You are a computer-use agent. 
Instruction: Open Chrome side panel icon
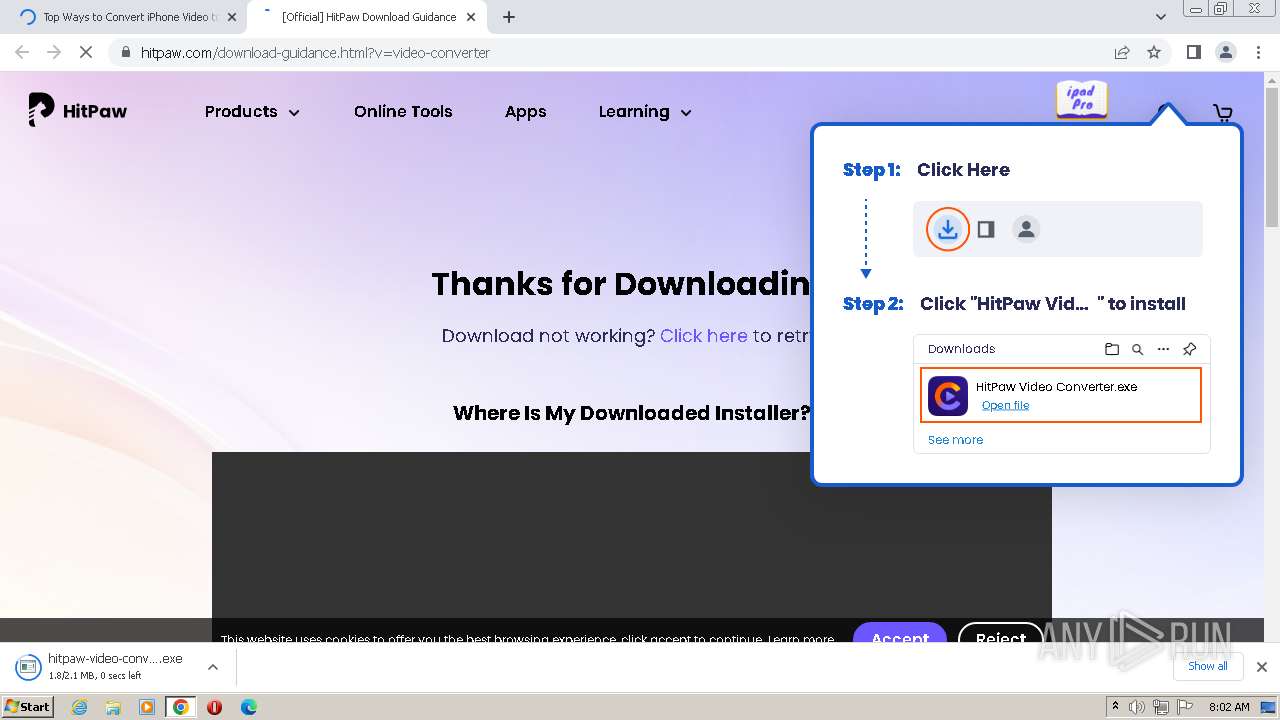(1193, 52)
